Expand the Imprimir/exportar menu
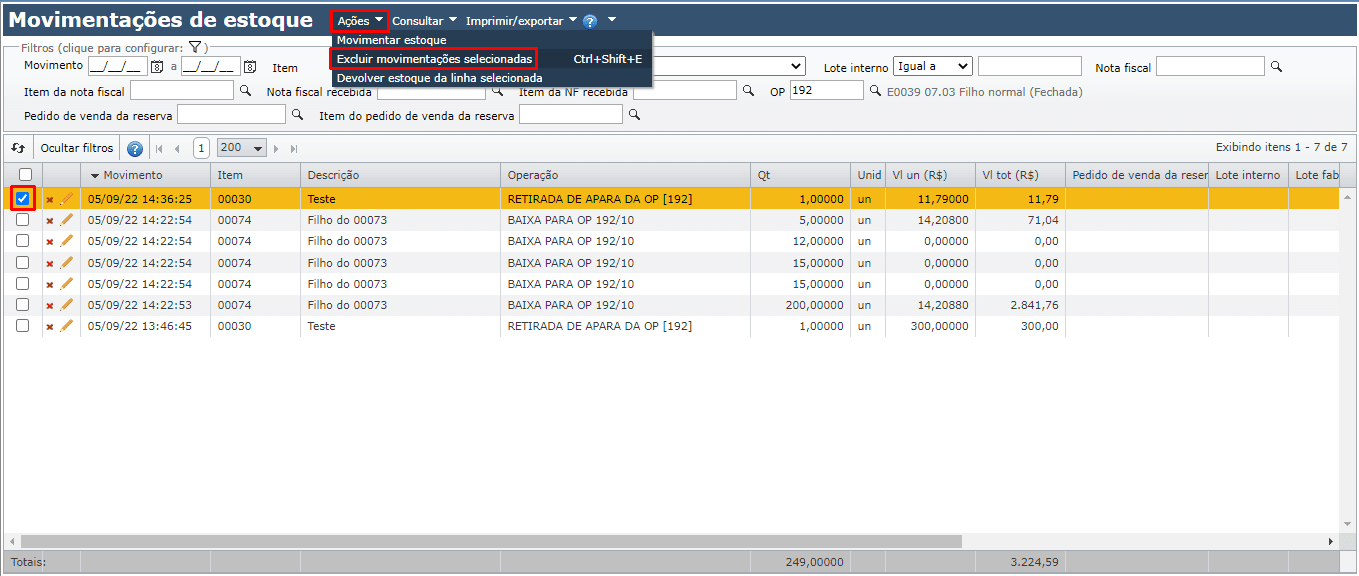This screenshot has height=576, width=1359. (521, 20)
